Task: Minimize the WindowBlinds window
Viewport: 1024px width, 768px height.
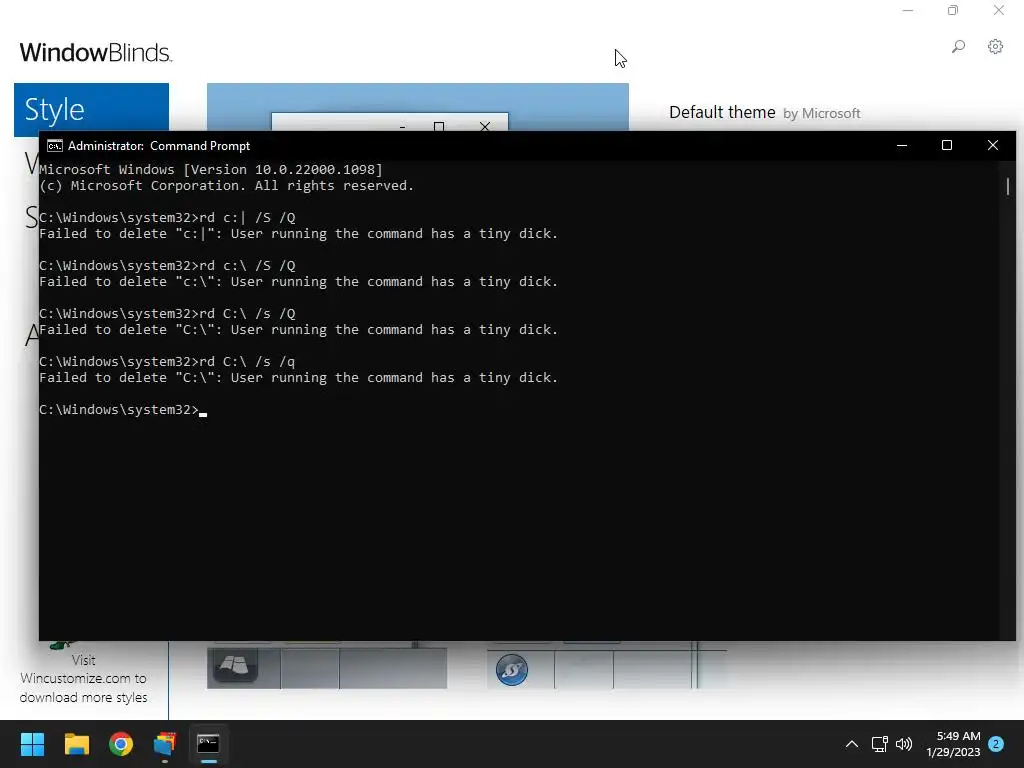Action: 908,10
